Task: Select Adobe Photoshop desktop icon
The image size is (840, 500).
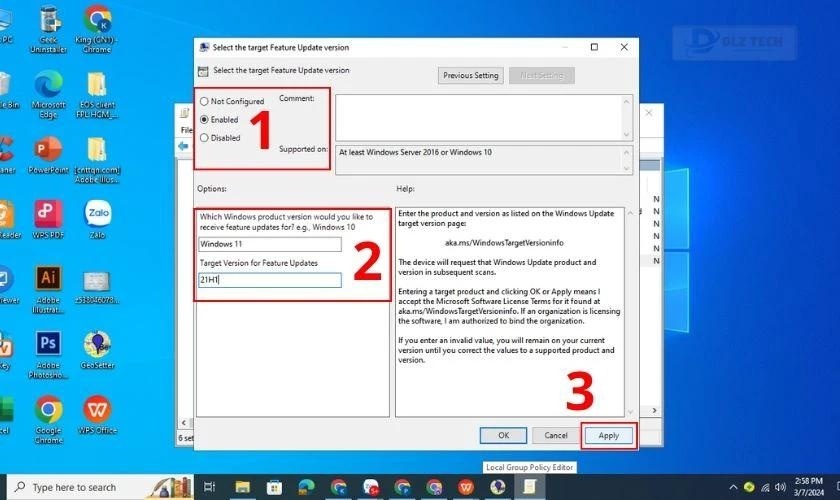Action: click(48, 355)
